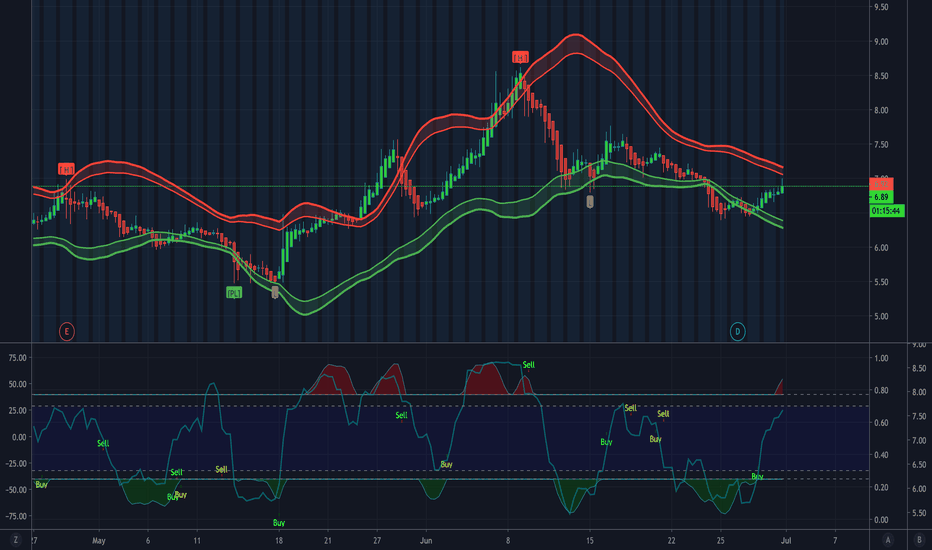Click the 'May' date label on the time axis
Viewport: 932px width, 550px height.
point(99,540)
